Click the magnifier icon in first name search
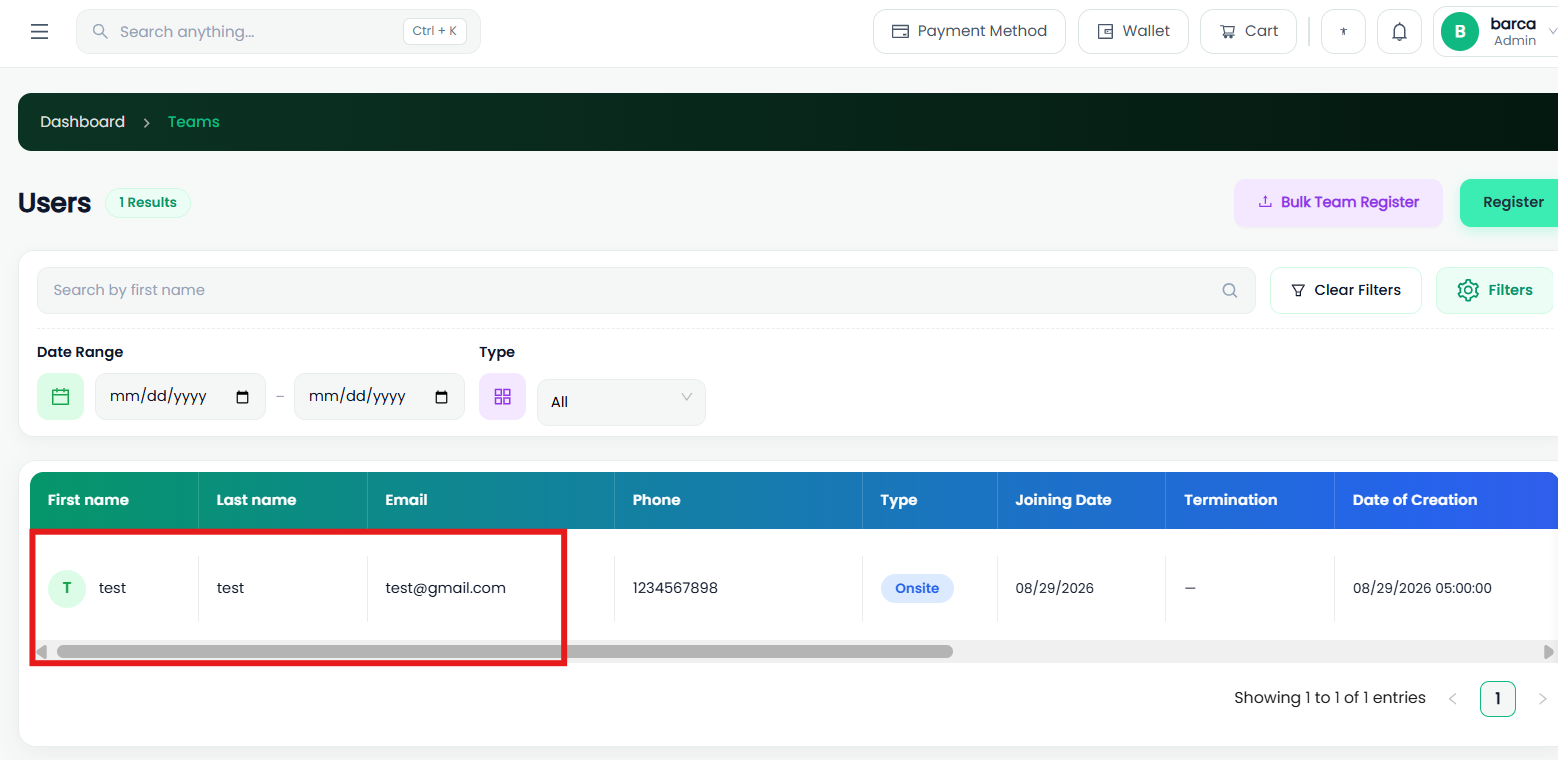 tap(1229, 291)
